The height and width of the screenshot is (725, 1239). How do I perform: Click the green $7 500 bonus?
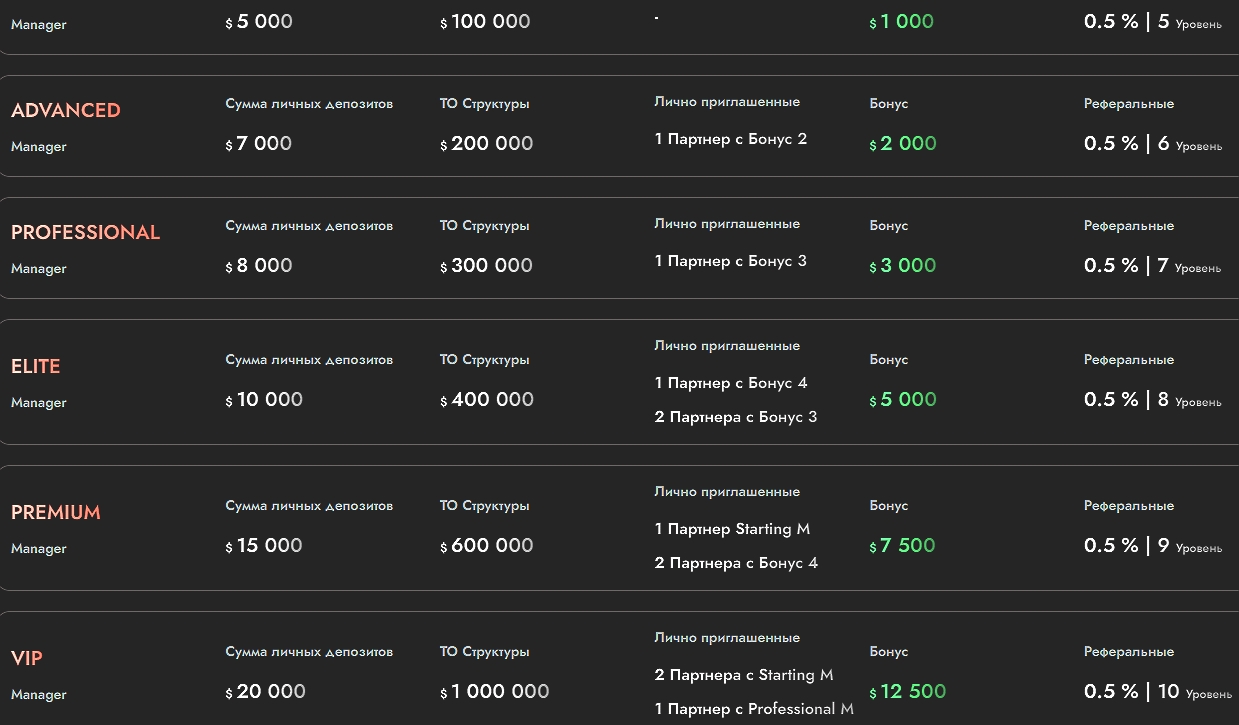[903, 546]
